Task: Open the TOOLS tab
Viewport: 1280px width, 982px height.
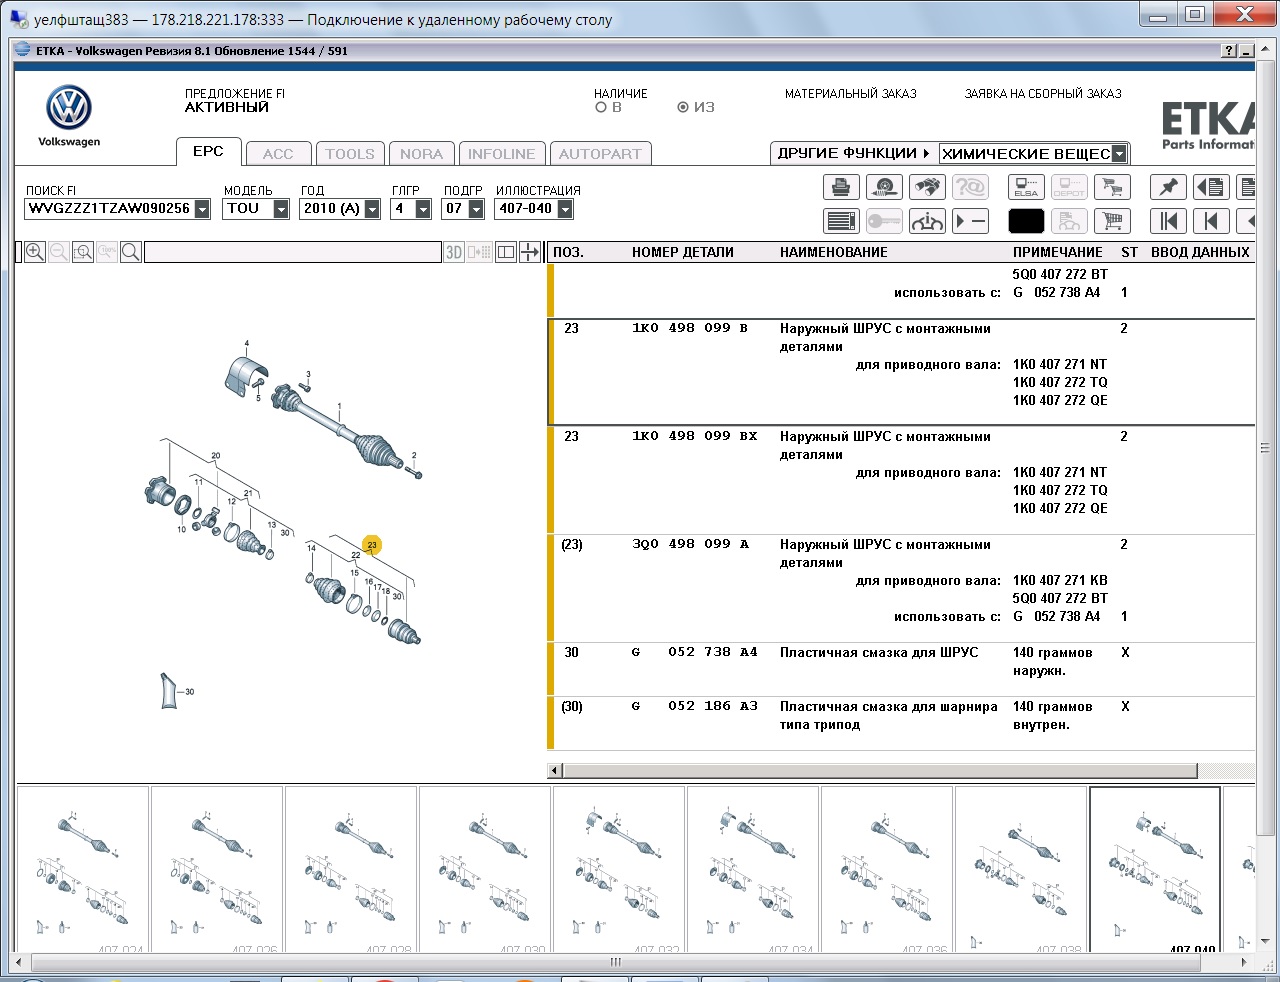Action: click(350, 154)
